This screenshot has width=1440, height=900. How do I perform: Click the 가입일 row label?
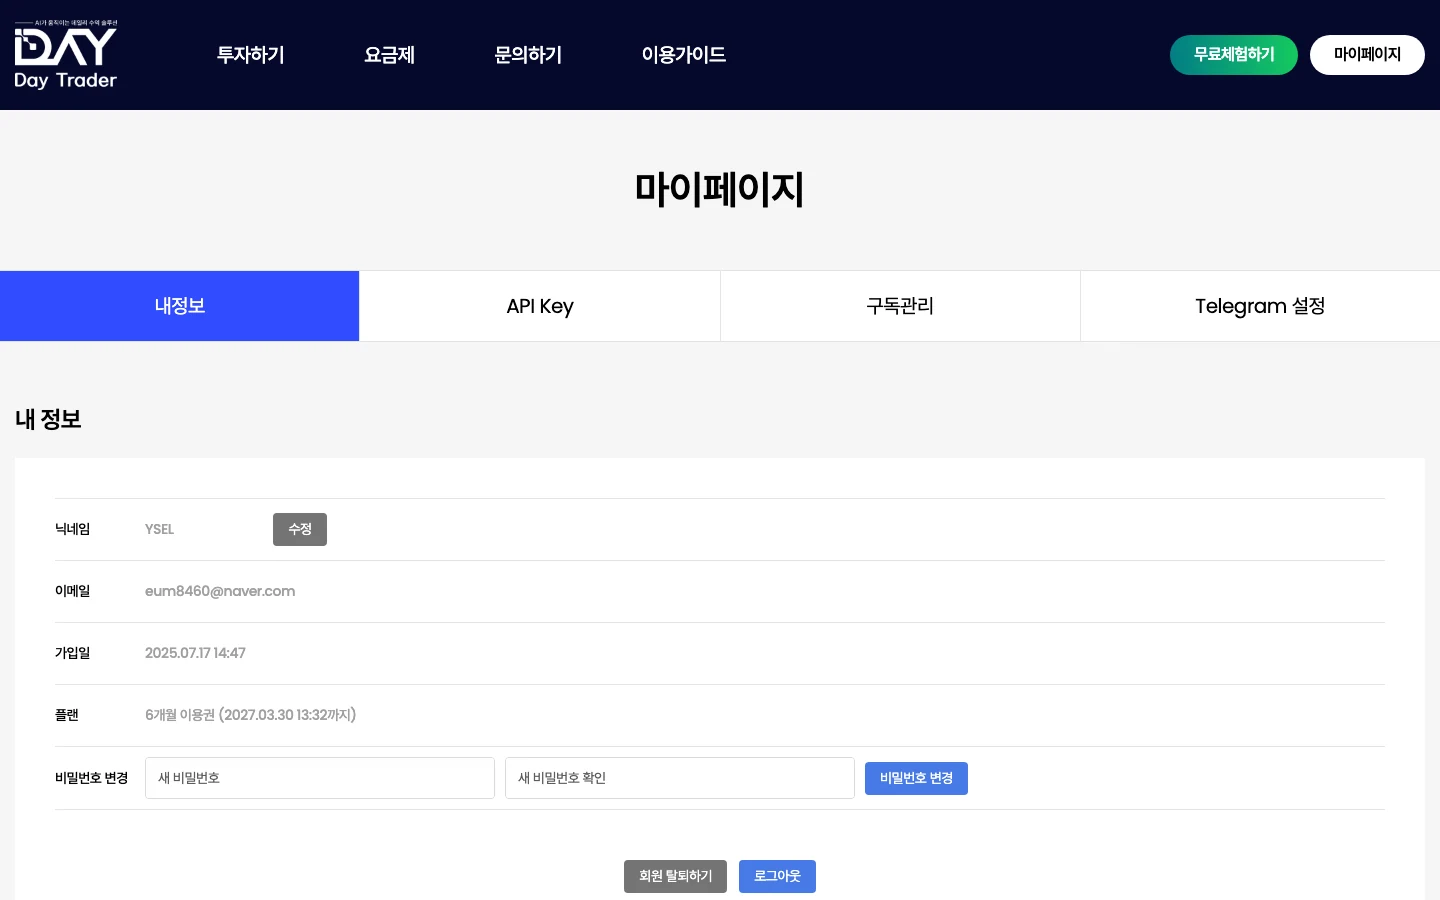pos(72,653)
